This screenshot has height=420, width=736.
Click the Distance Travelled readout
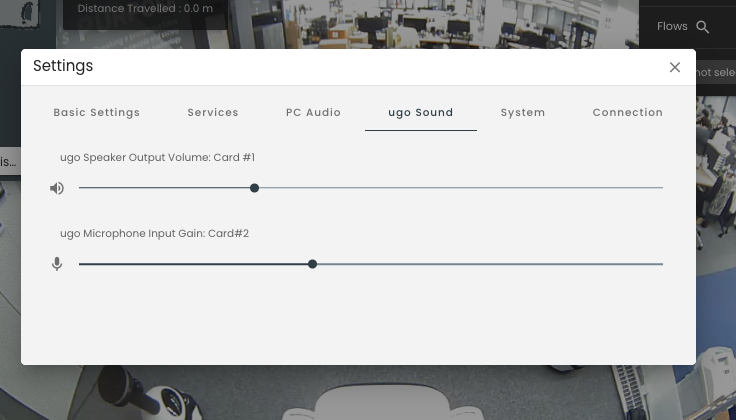click(x=145, y=8)
